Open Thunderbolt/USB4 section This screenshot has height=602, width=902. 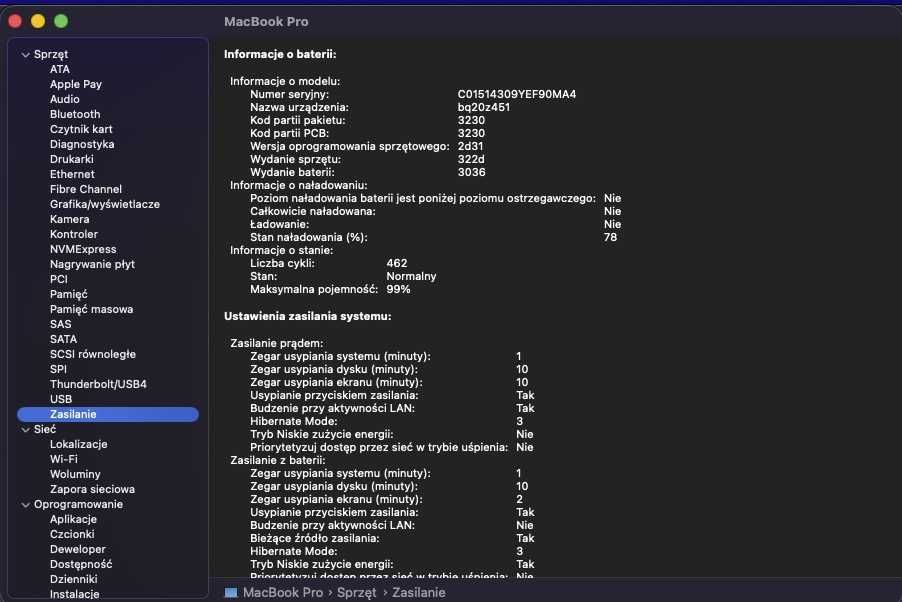click(x=98, y=384)
